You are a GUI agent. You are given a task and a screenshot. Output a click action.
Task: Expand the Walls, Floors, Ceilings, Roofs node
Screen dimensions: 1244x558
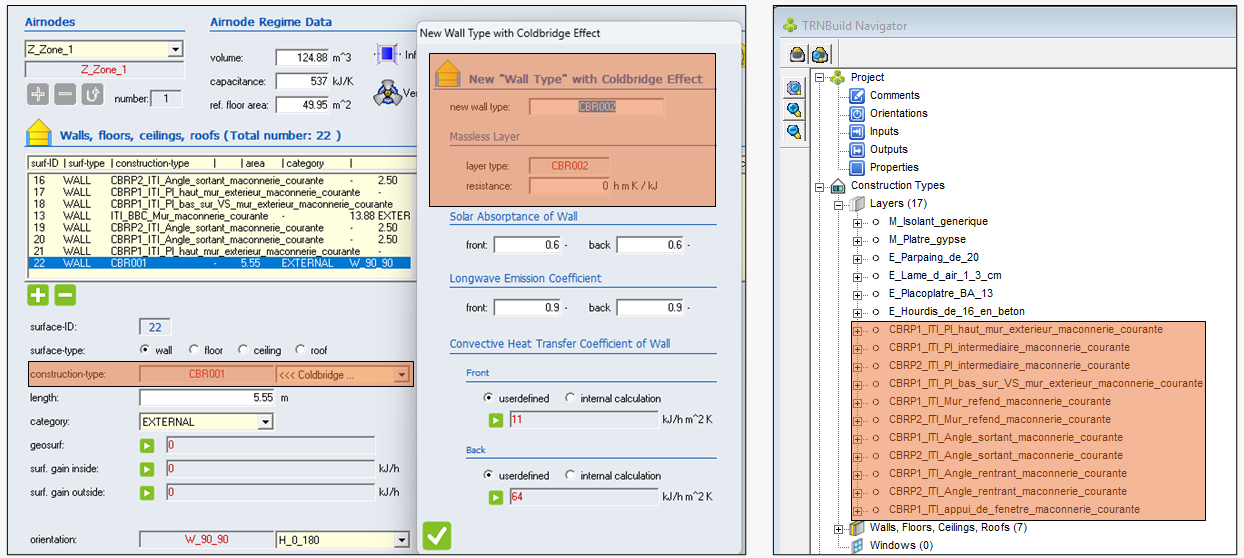[x=839, y=528]
